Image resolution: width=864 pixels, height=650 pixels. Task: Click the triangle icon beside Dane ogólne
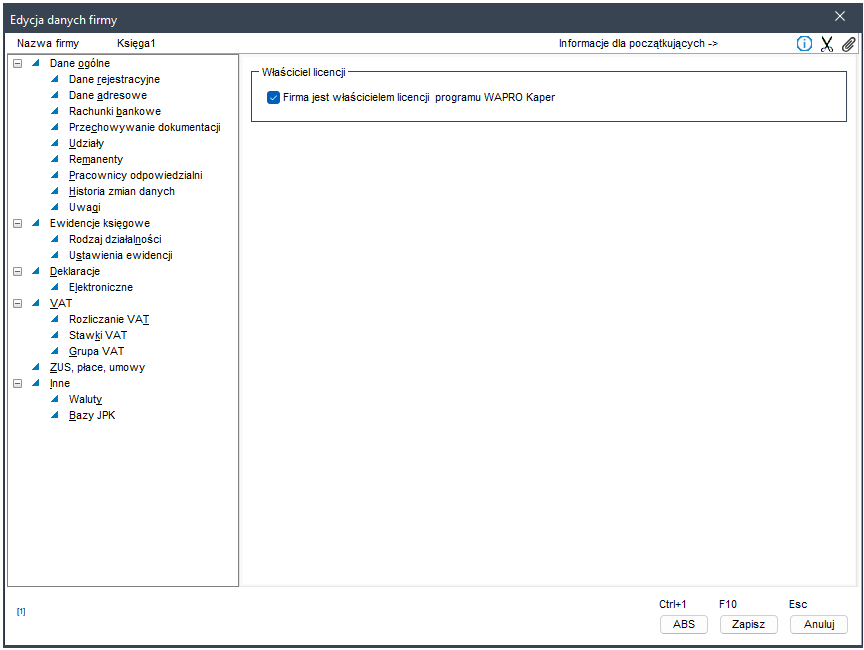[x=37, y=63]
